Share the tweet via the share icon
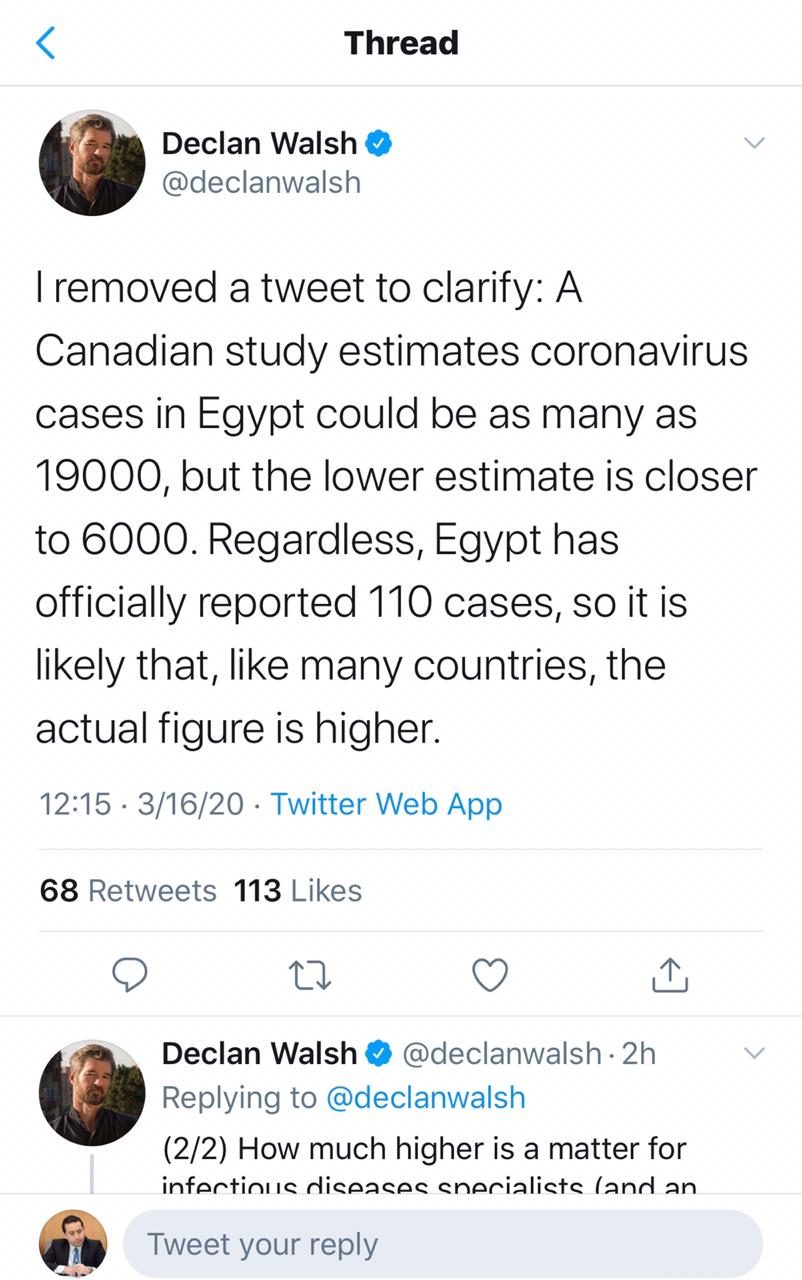The width and height of the screenshot is (802, 1280). click(x=670, y=974)
